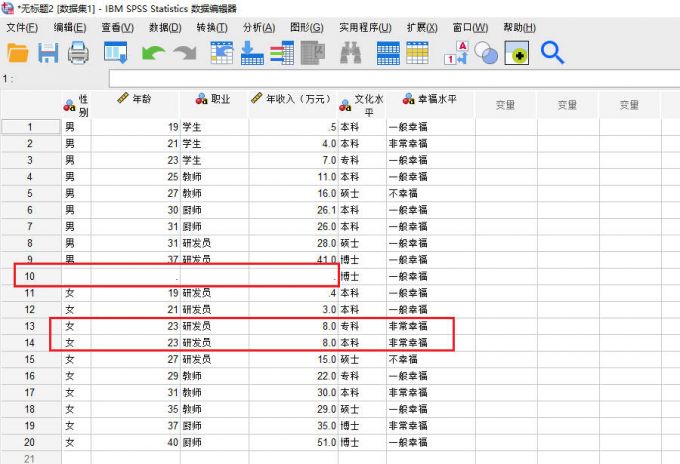Select row header 1
The image size is (680, 464).
pos(30,127)
